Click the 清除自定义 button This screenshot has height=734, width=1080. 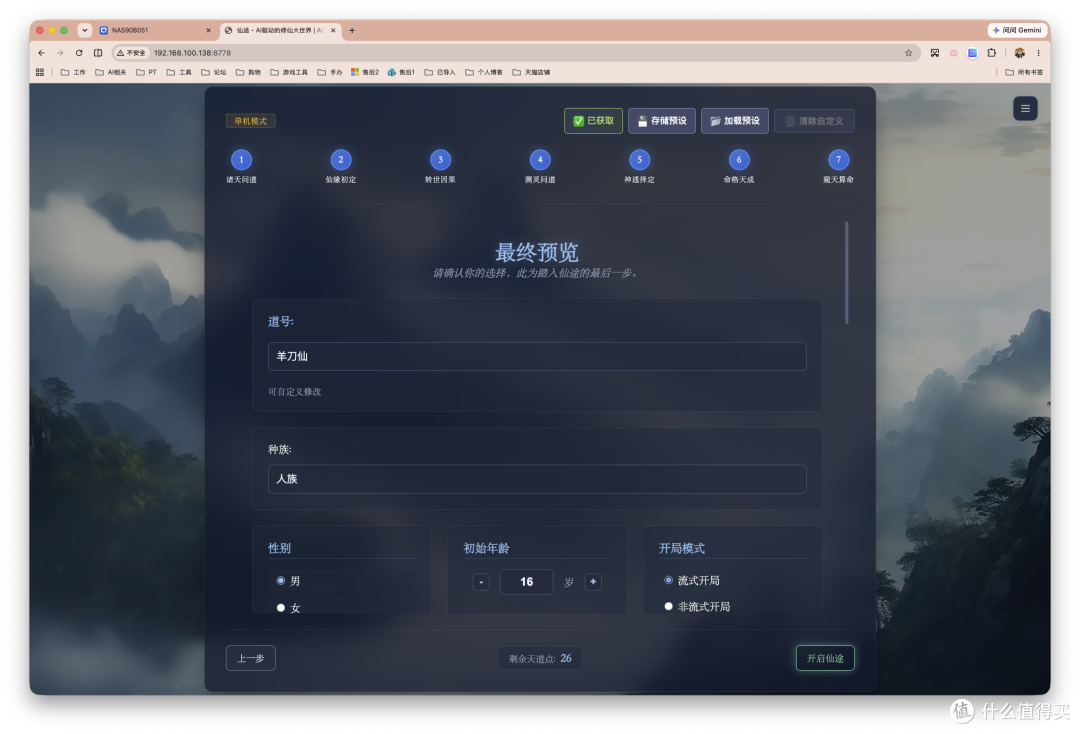(x=814, y=121)
